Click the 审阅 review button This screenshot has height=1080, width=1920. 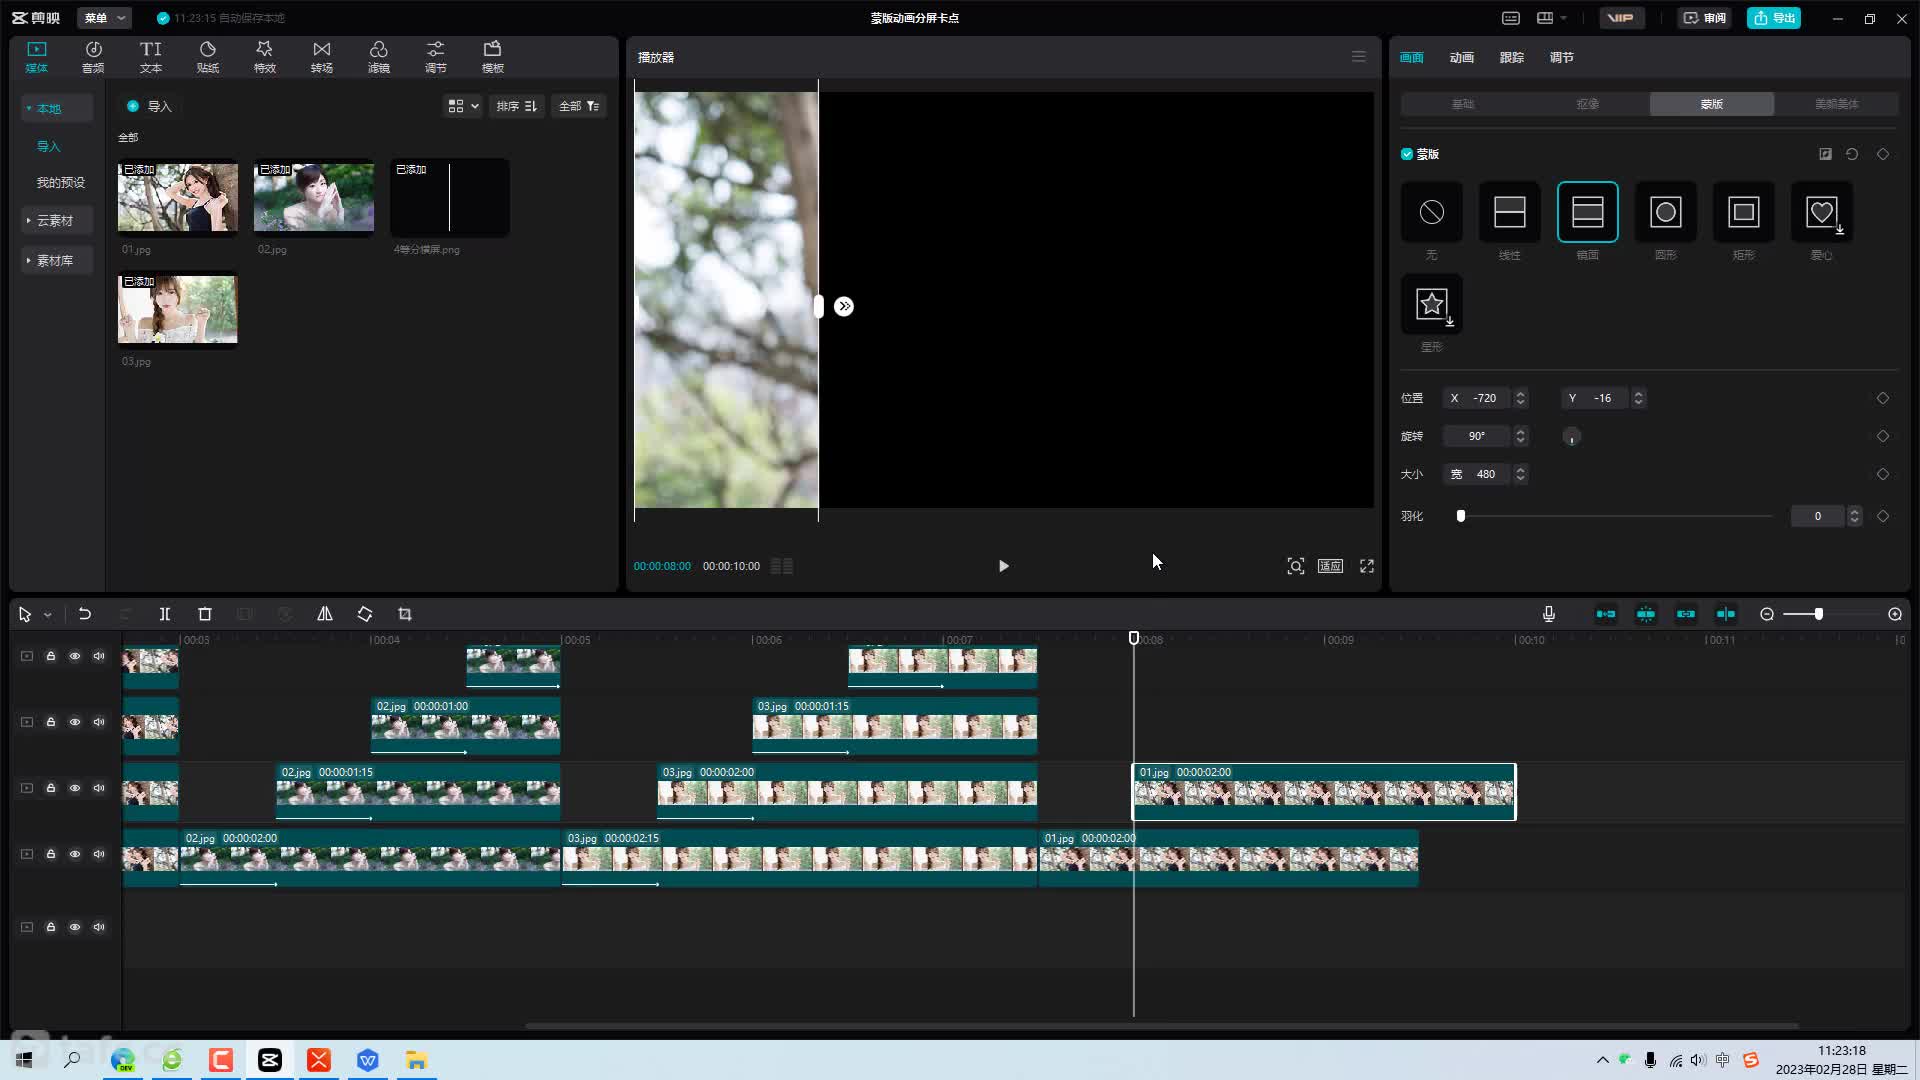click(1704, 18)
